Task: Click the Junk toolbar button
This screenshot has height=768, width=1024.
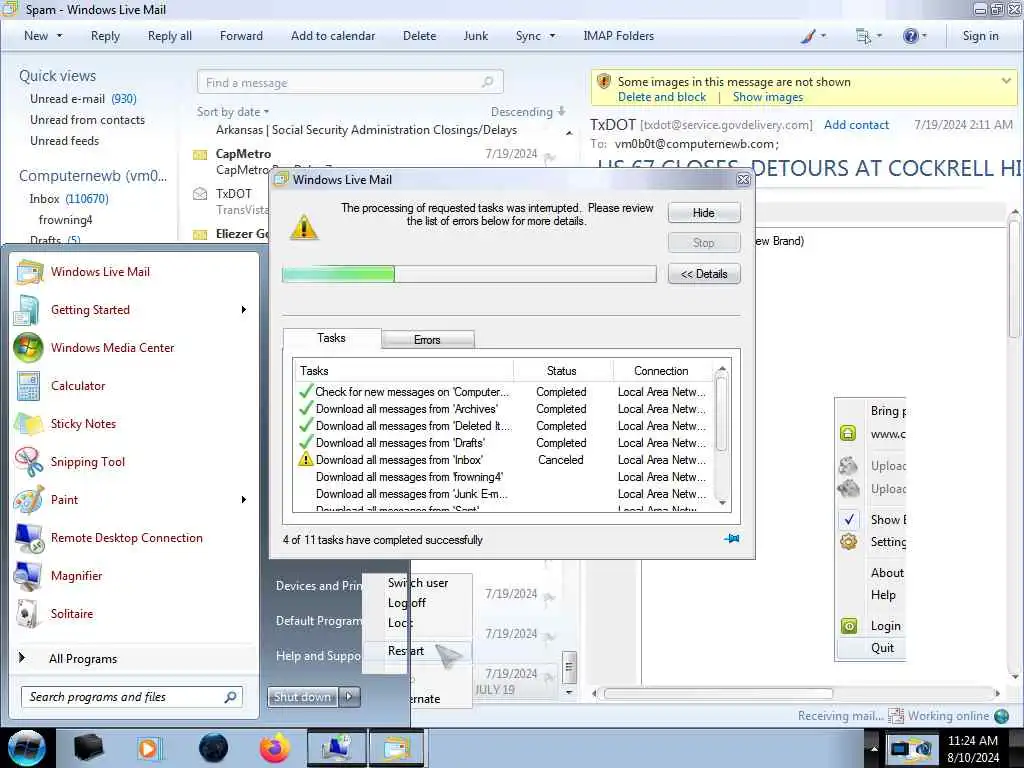Action: [475, 36]
